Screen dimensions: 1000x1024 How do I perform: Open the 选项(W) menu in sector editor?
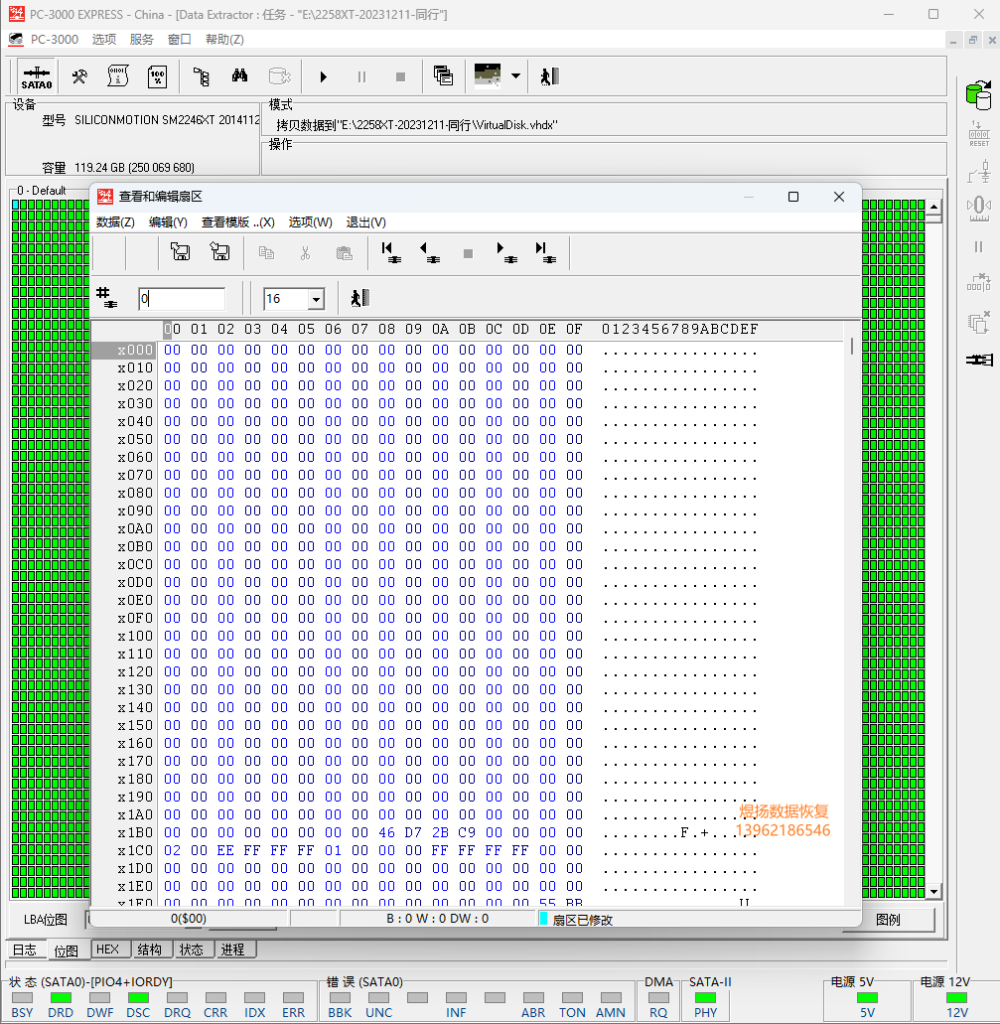point(310,223)
